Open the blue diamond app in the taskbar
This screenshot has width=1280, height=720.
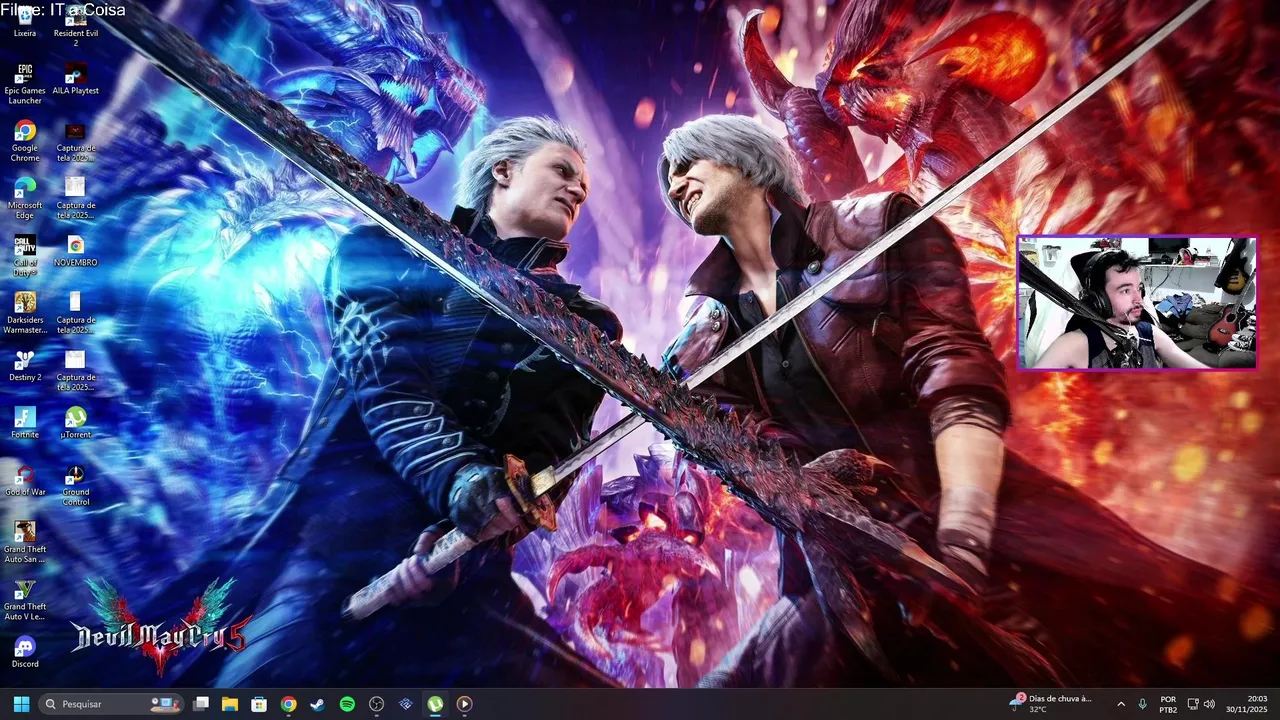click(x=405, y=704)
